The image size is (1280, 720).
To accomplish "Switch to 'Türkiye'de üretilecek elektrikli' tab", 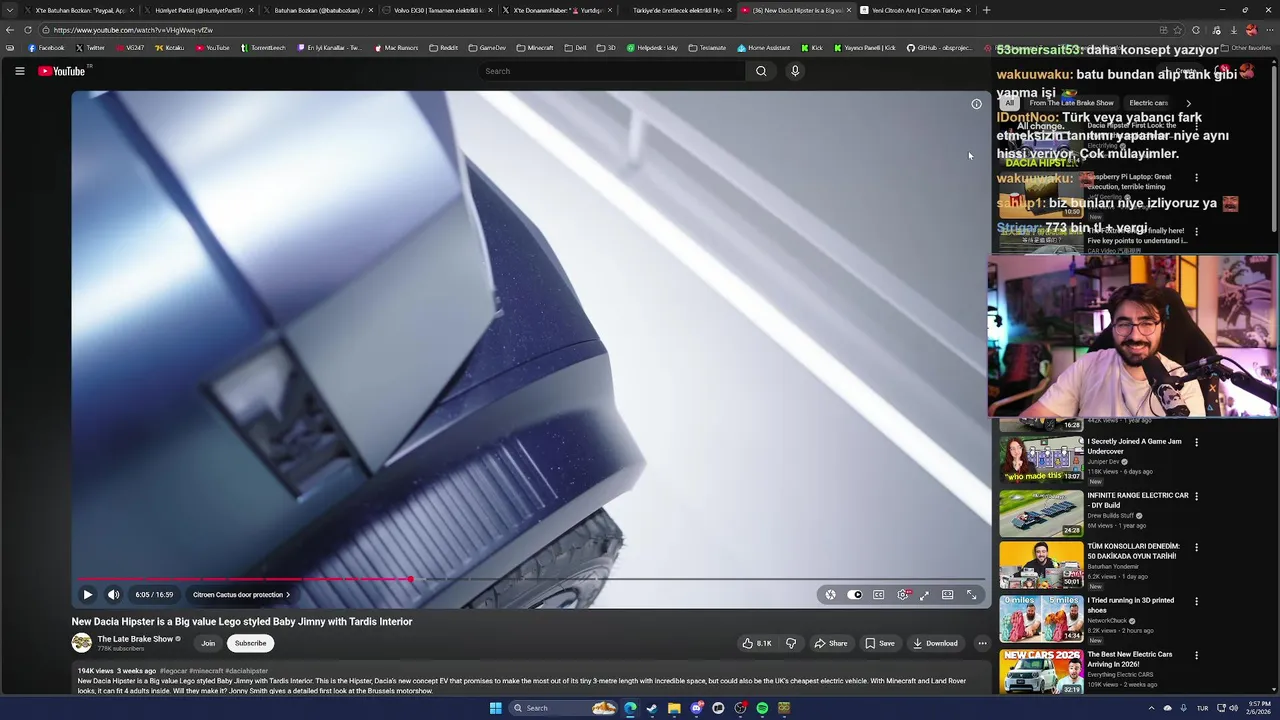I will pyautogui.click(x=675, y=10).
